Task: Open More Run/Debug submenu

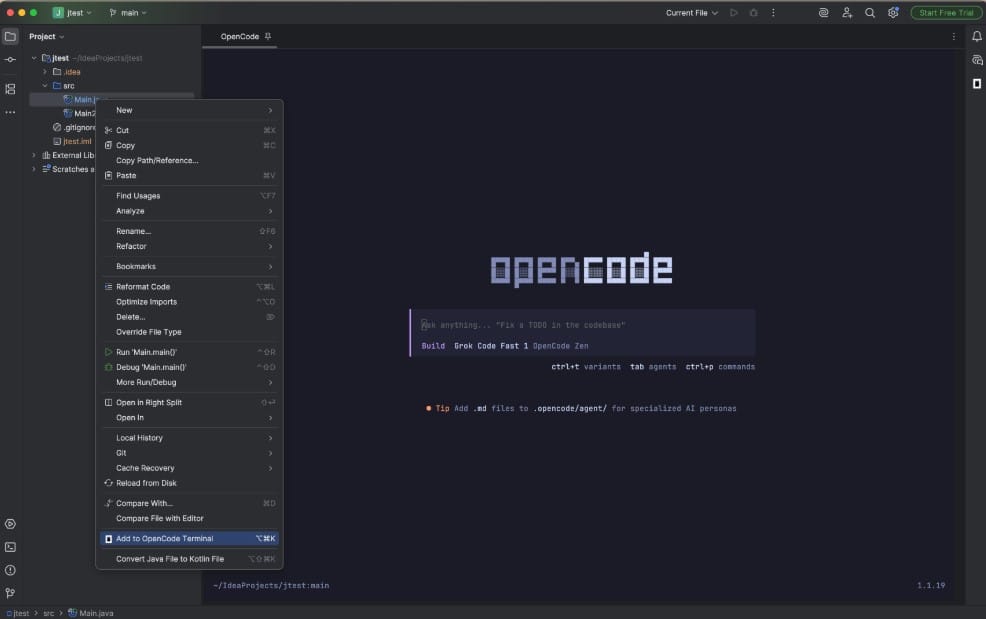Action: (x=189, y=382)
